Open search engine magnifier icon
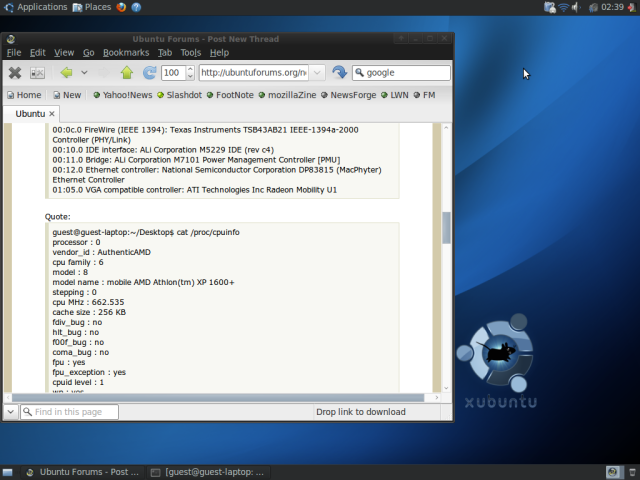This screenshot has height=480, width=640. click(359, 73)
